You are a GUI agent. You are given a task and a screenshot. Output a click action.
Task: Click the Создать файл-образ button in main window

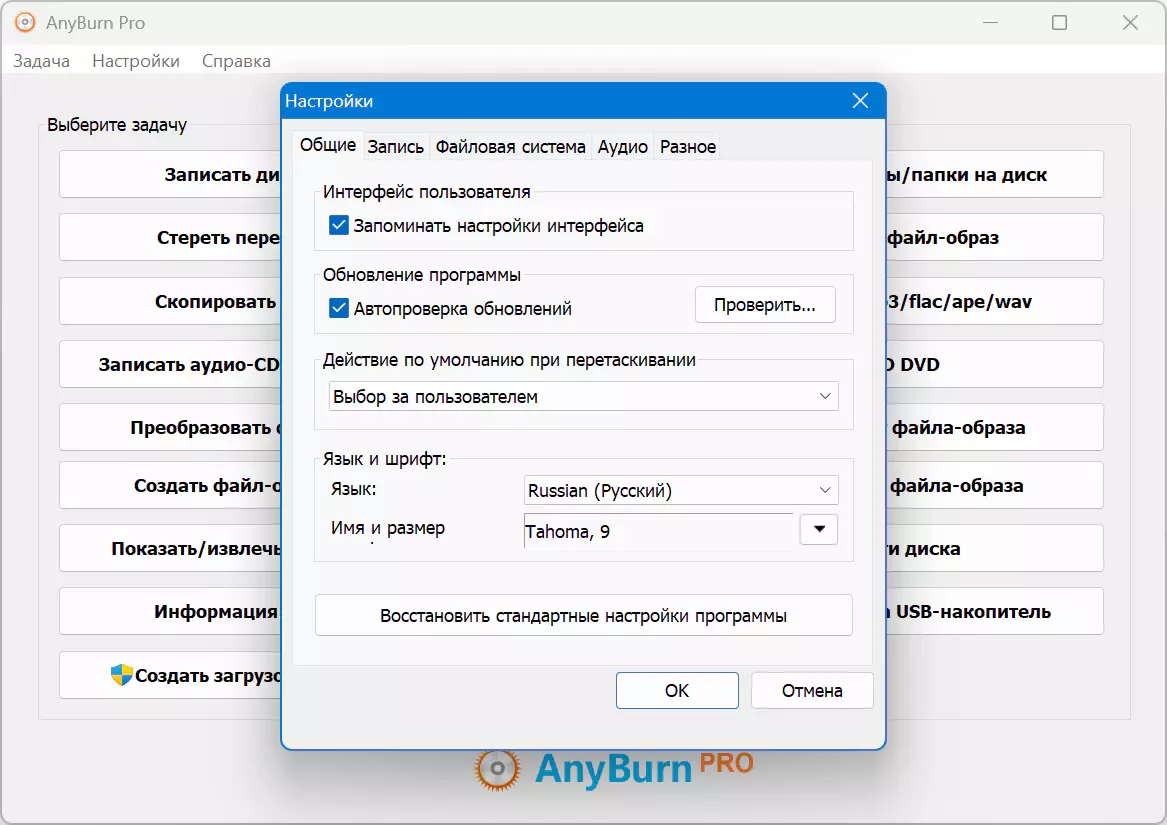pos(170,485)
